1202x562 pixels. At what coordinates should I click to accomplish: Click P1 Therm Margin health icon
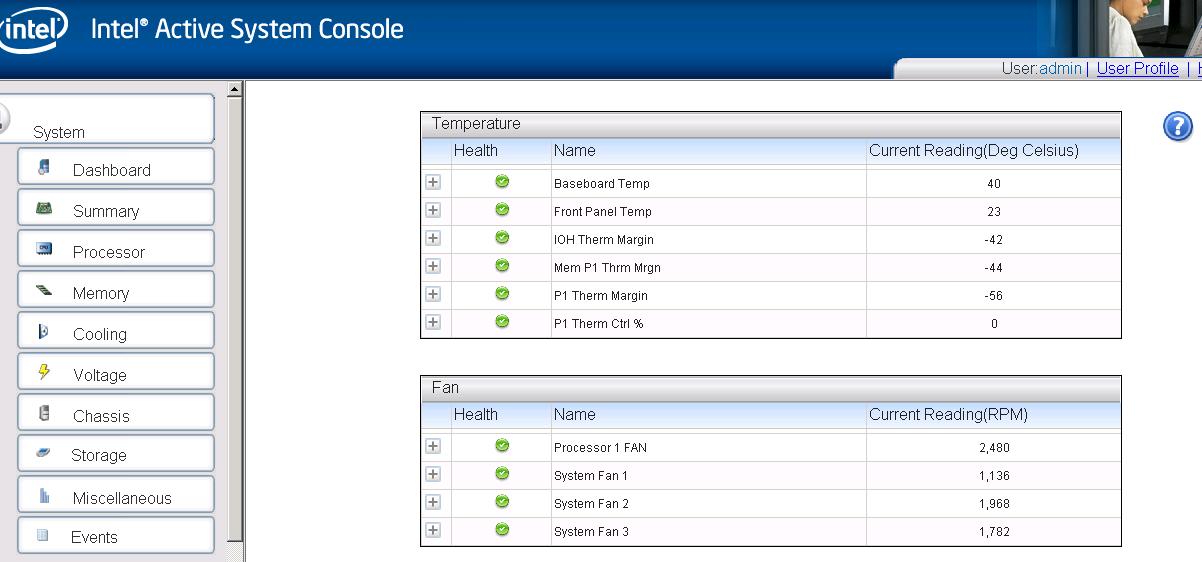(502, 294)
